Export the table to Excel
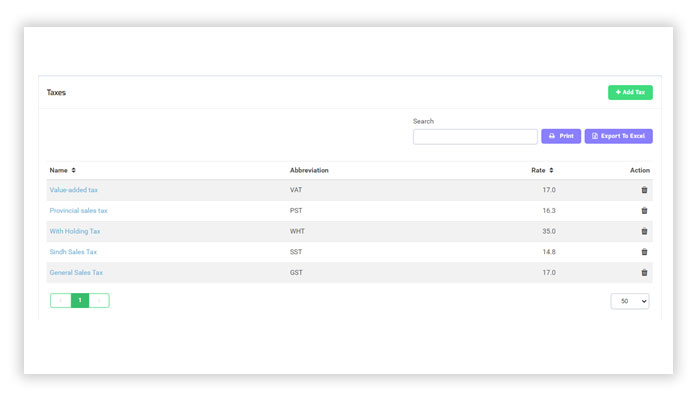Viewport: 700px width, 396px height. coord(618,136)
